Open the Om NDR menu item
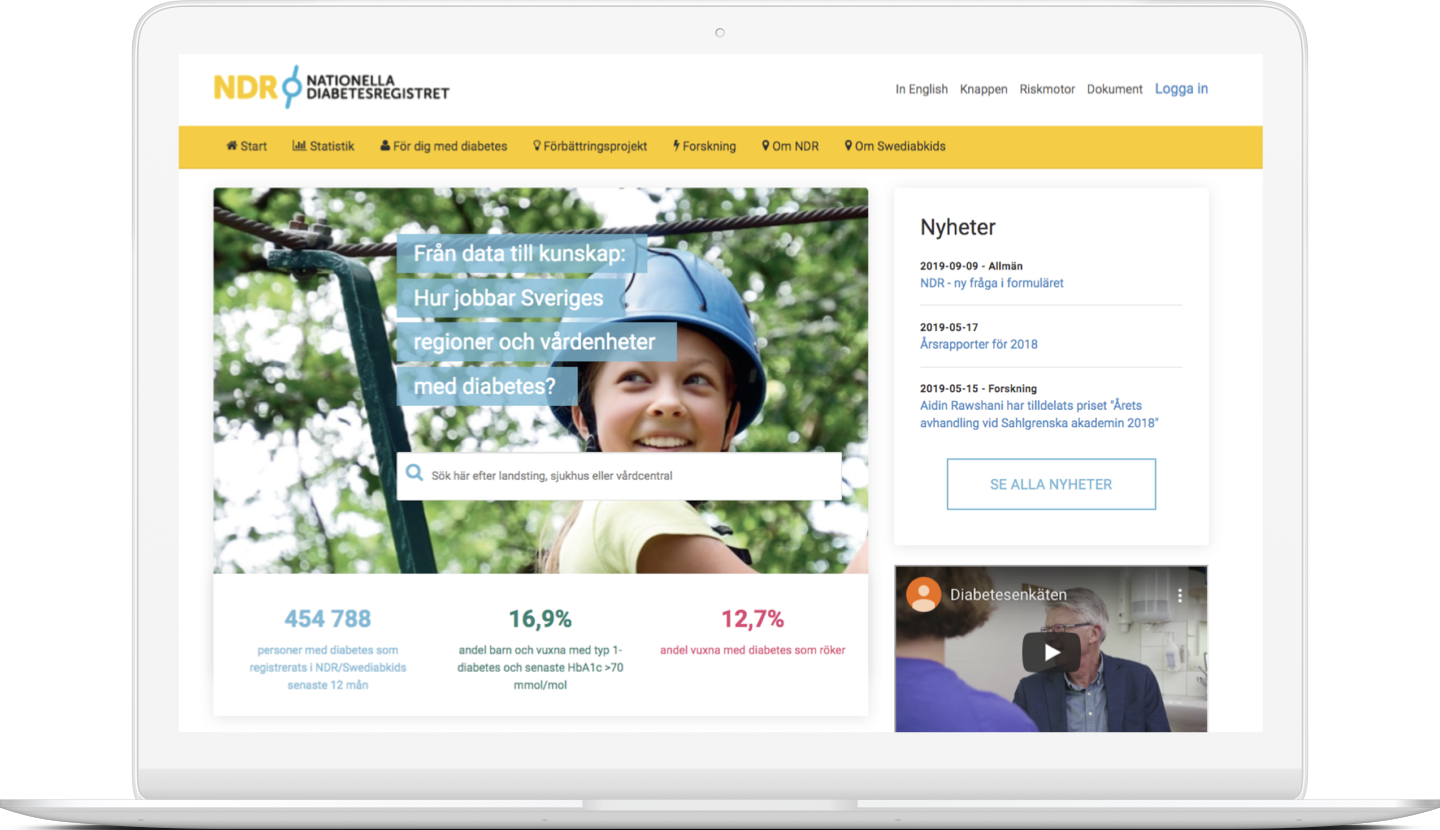This screenshot has width=1440, height=830. (790, 146)
